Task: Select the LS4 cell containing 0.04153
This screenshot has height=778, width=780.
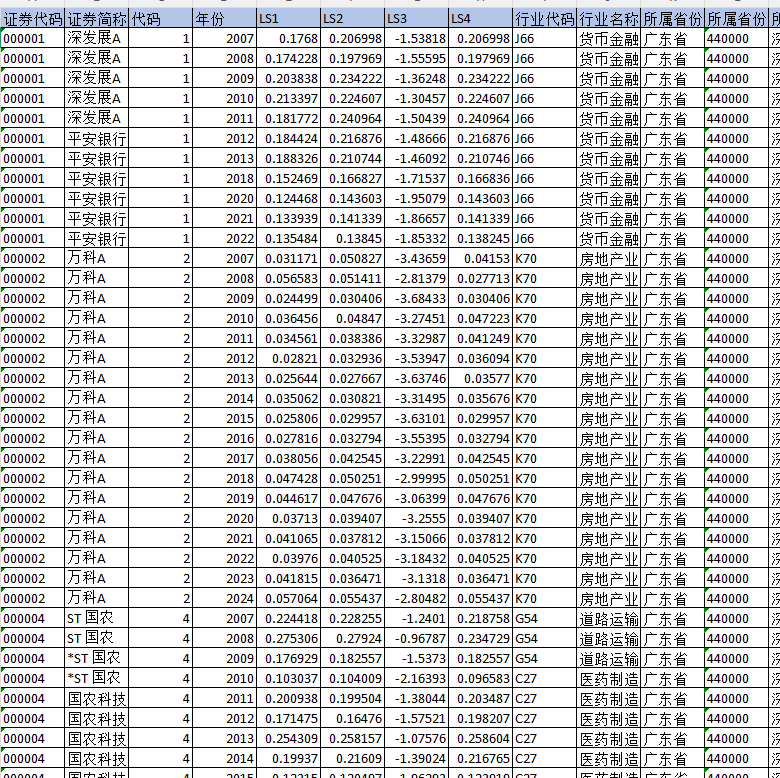Action: pyautogui.click(x=480, y=259)
